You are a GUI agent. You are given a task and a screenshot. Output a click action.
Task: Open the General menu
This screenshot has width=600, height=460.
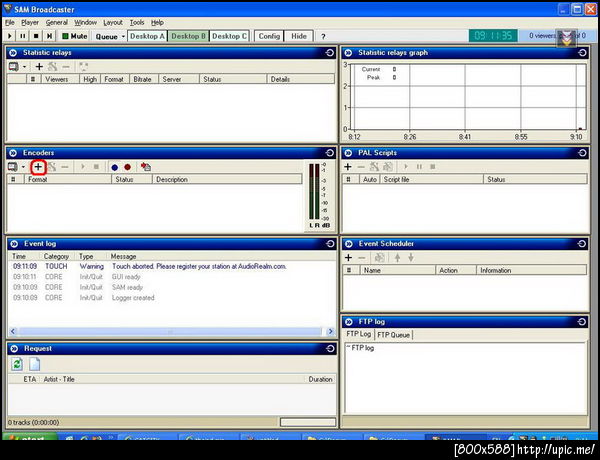coord(57,23)
